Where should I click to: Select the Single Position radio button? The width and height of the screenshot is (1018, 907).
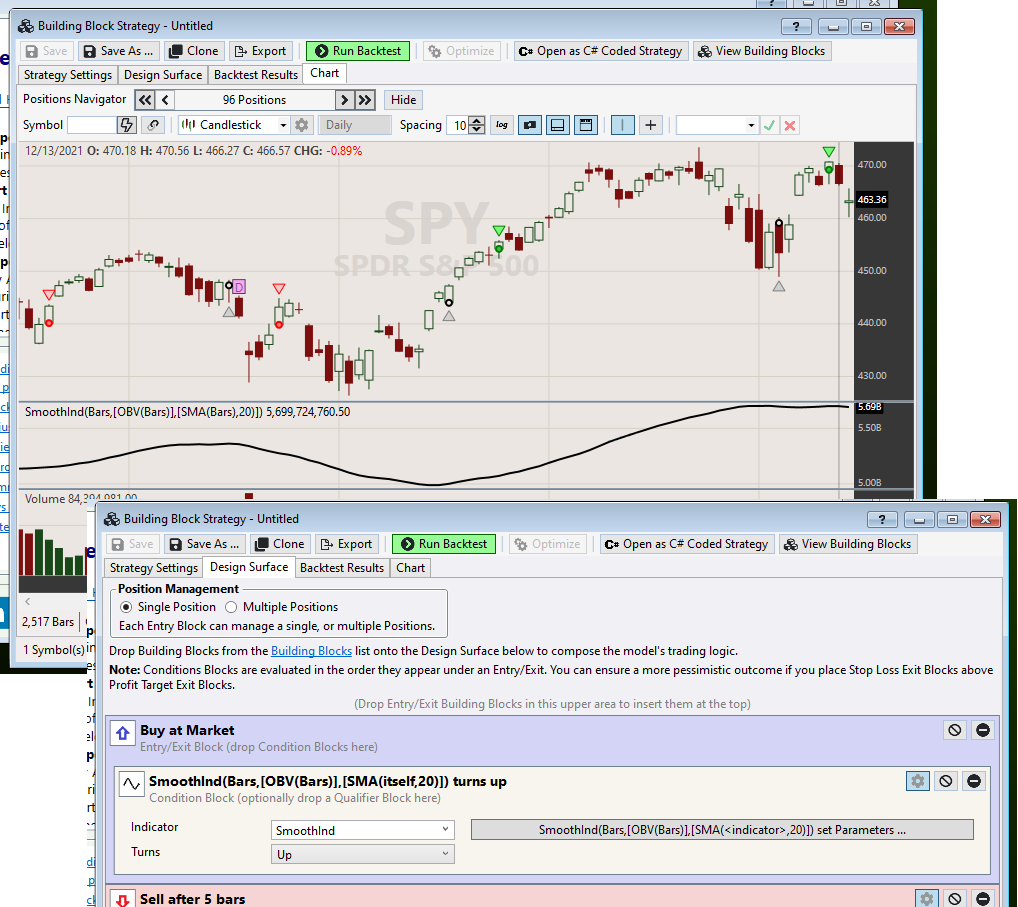[126, 607]
